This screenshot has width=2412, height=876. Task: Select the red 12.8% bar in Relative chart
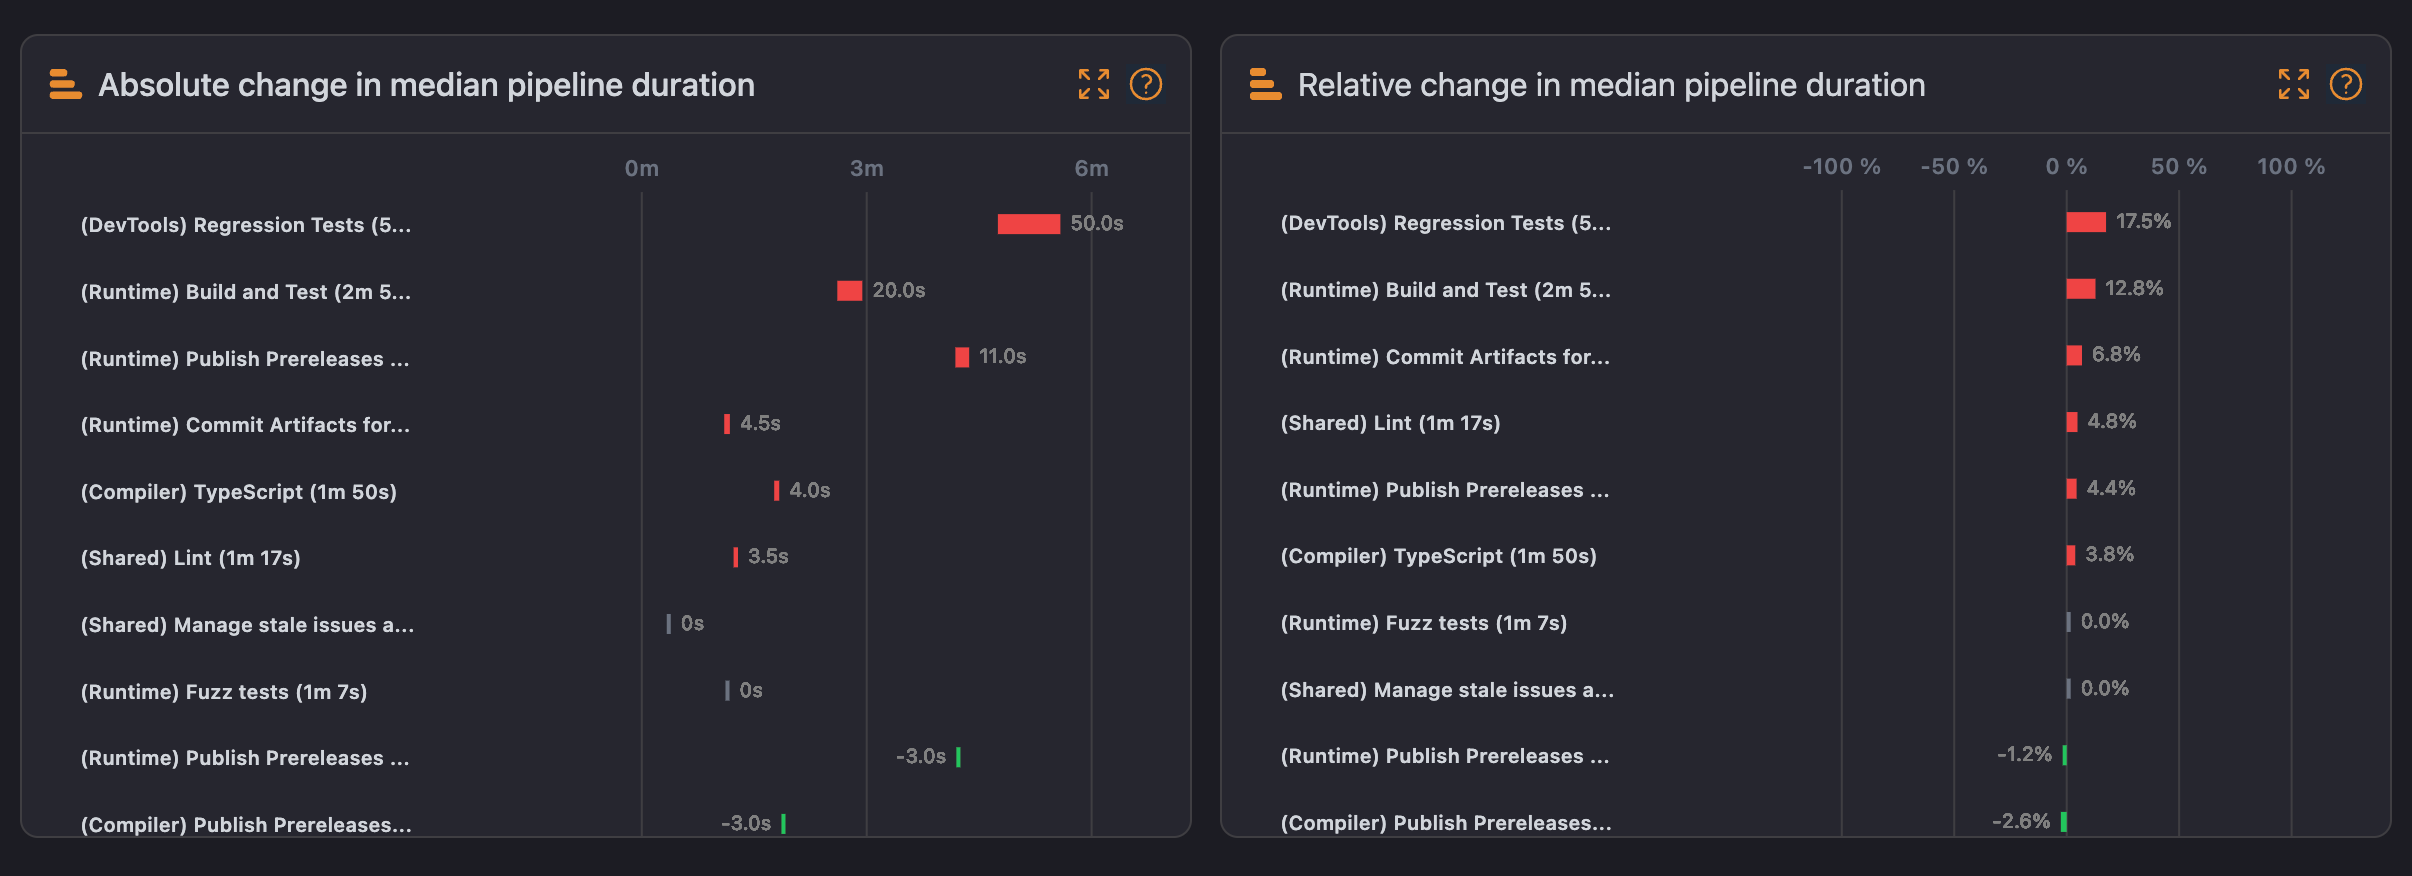pyautogui.click(x=2081, y=289)
